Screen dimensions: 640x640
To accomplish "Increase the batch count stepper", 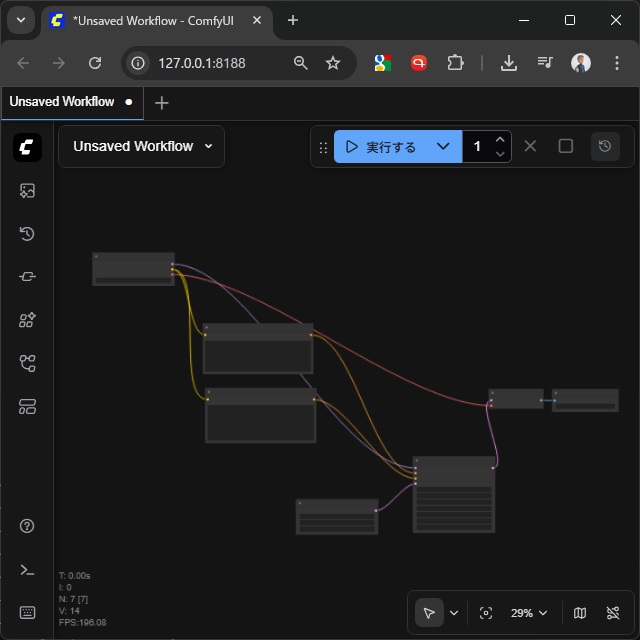I will [500, 139].
